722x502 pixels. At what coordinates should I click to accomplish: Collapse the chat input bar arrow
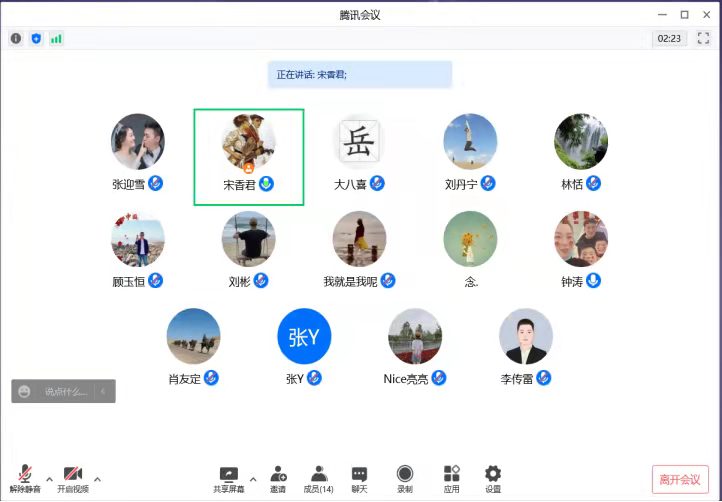(x=103, y=391)
